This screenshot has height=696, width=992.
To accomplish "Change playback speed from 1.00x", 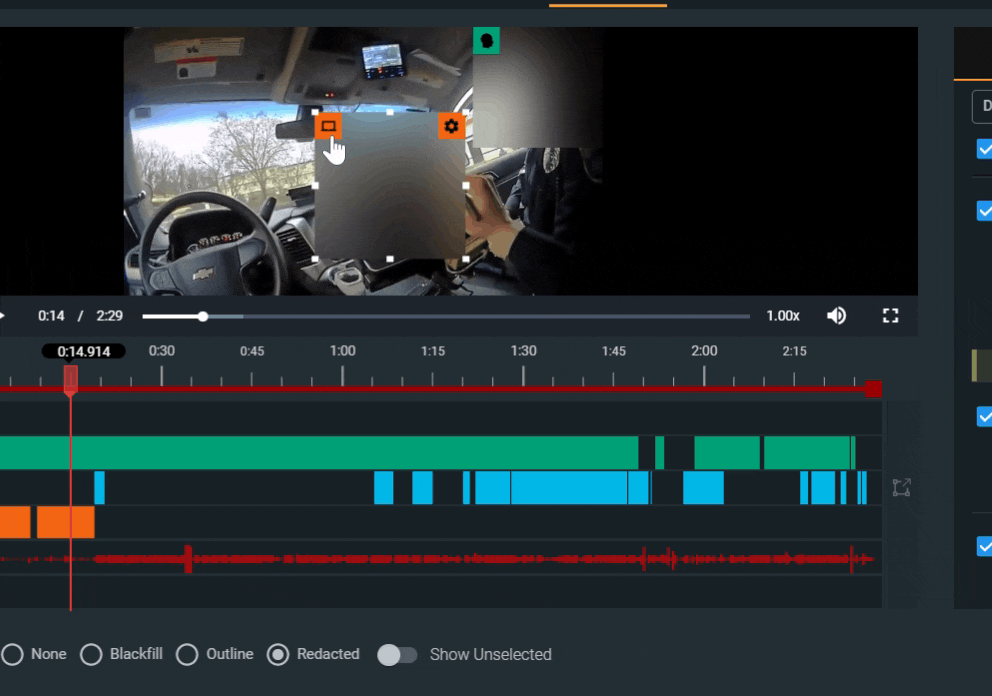I will pyautogui.click(x=783, y=315).
